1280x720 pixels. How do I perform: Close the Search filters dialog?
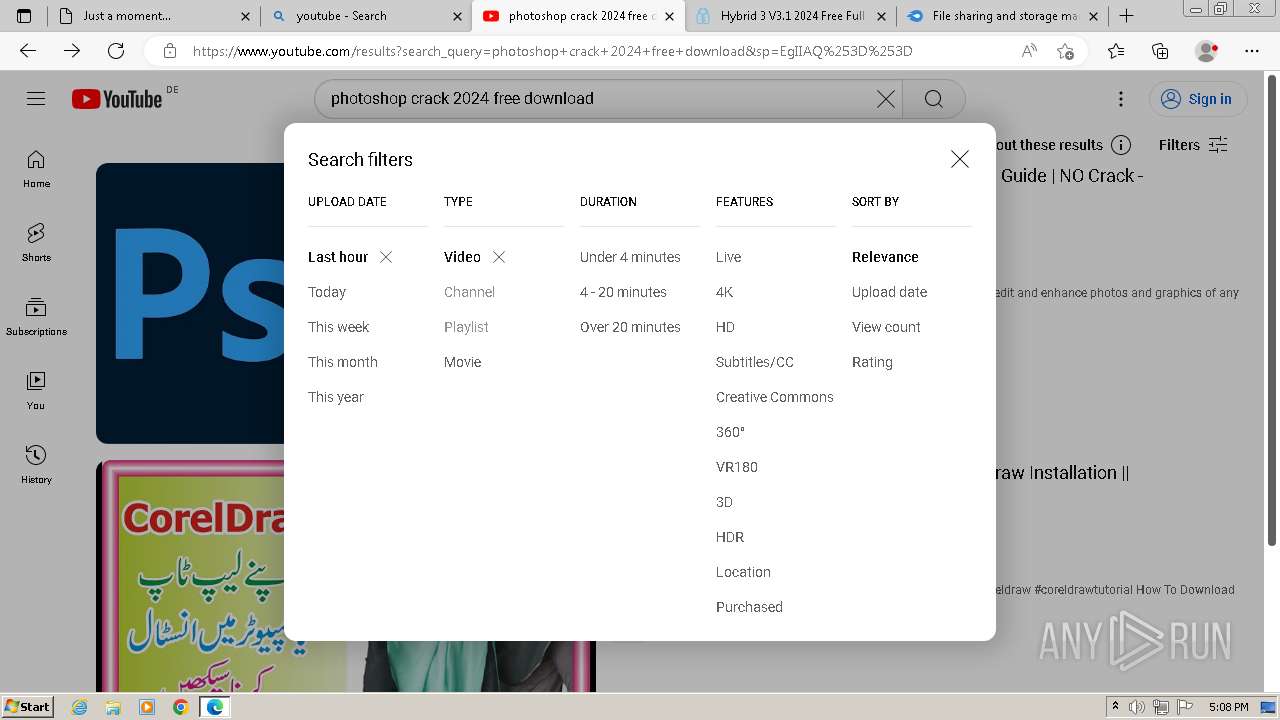(x=960, y=159)
